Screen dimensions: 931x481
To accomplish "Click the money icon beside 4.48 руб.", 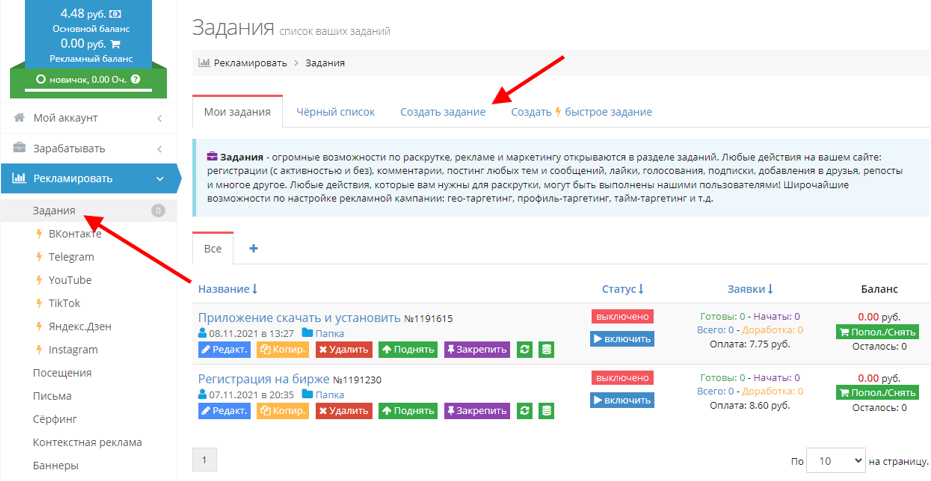I will point(116,14).
